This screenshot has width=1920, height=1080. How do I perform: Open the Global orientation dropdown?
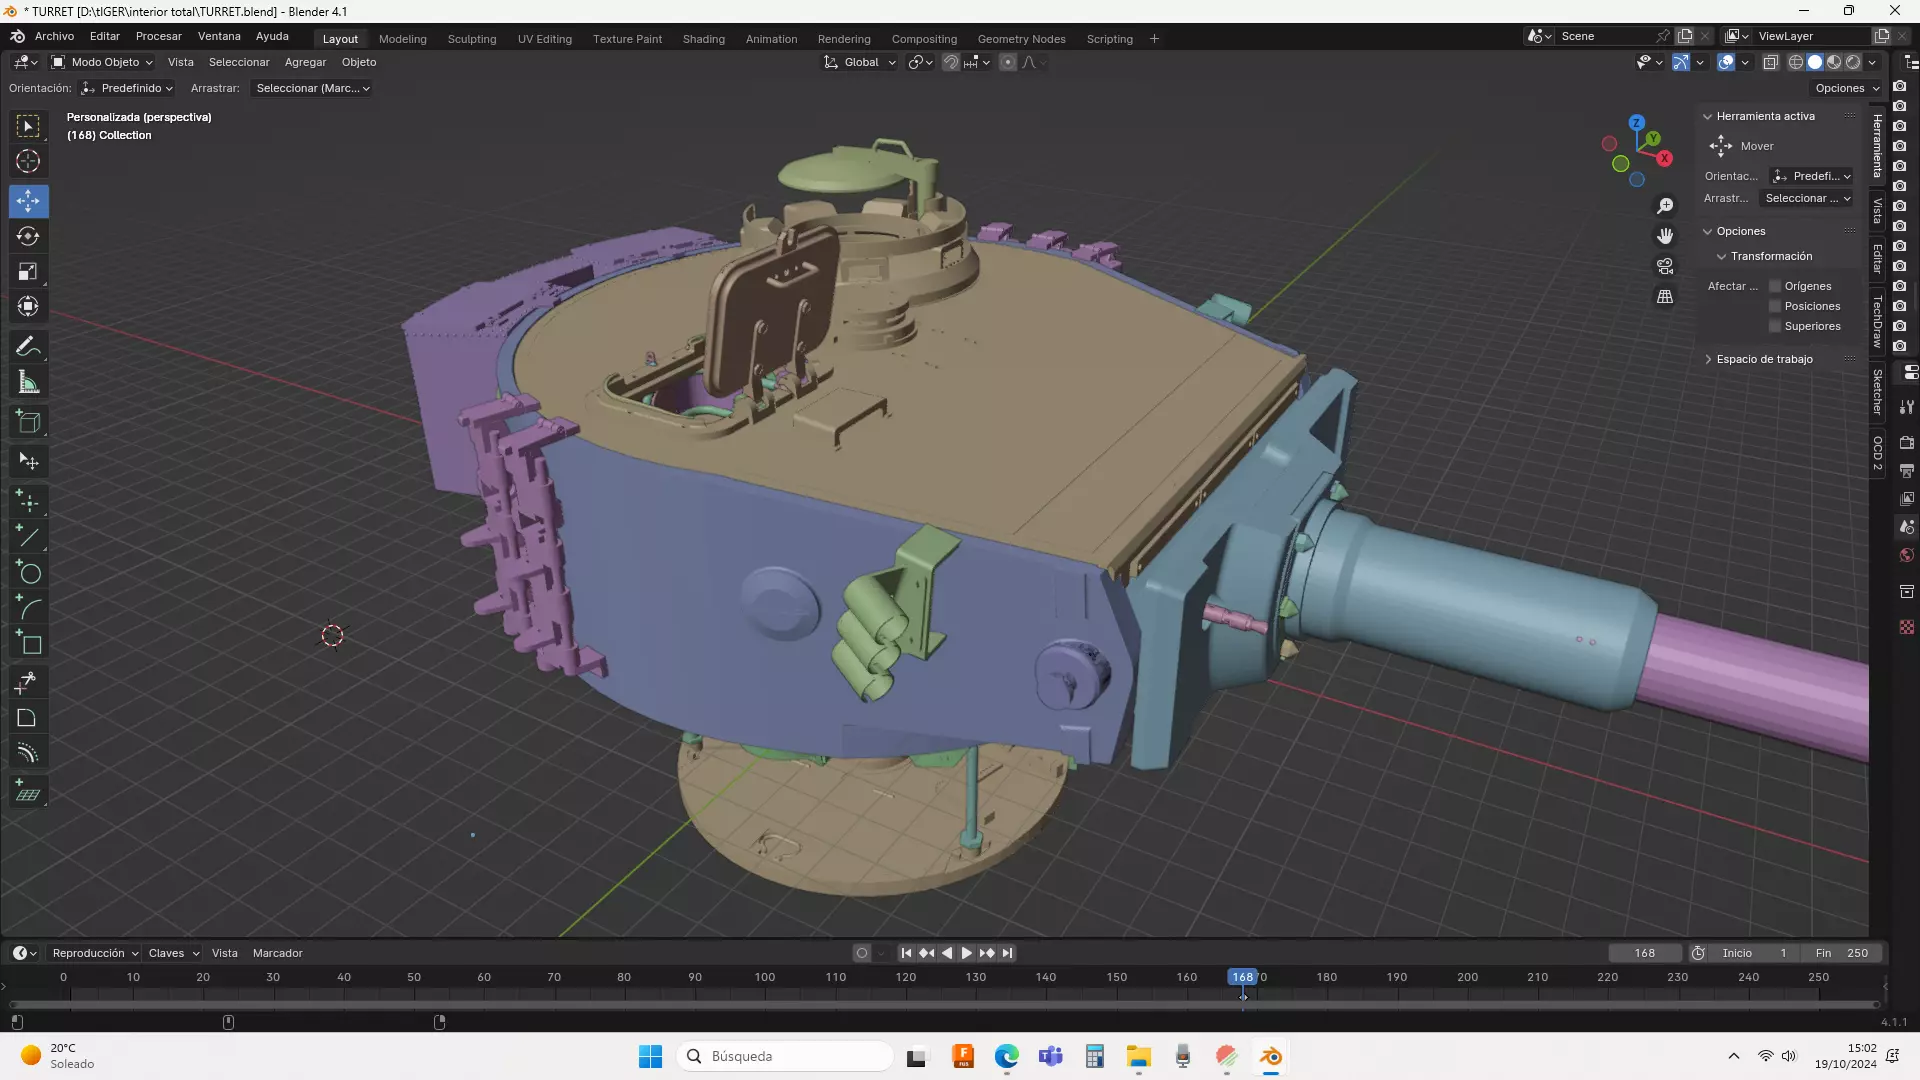point(860,62)
